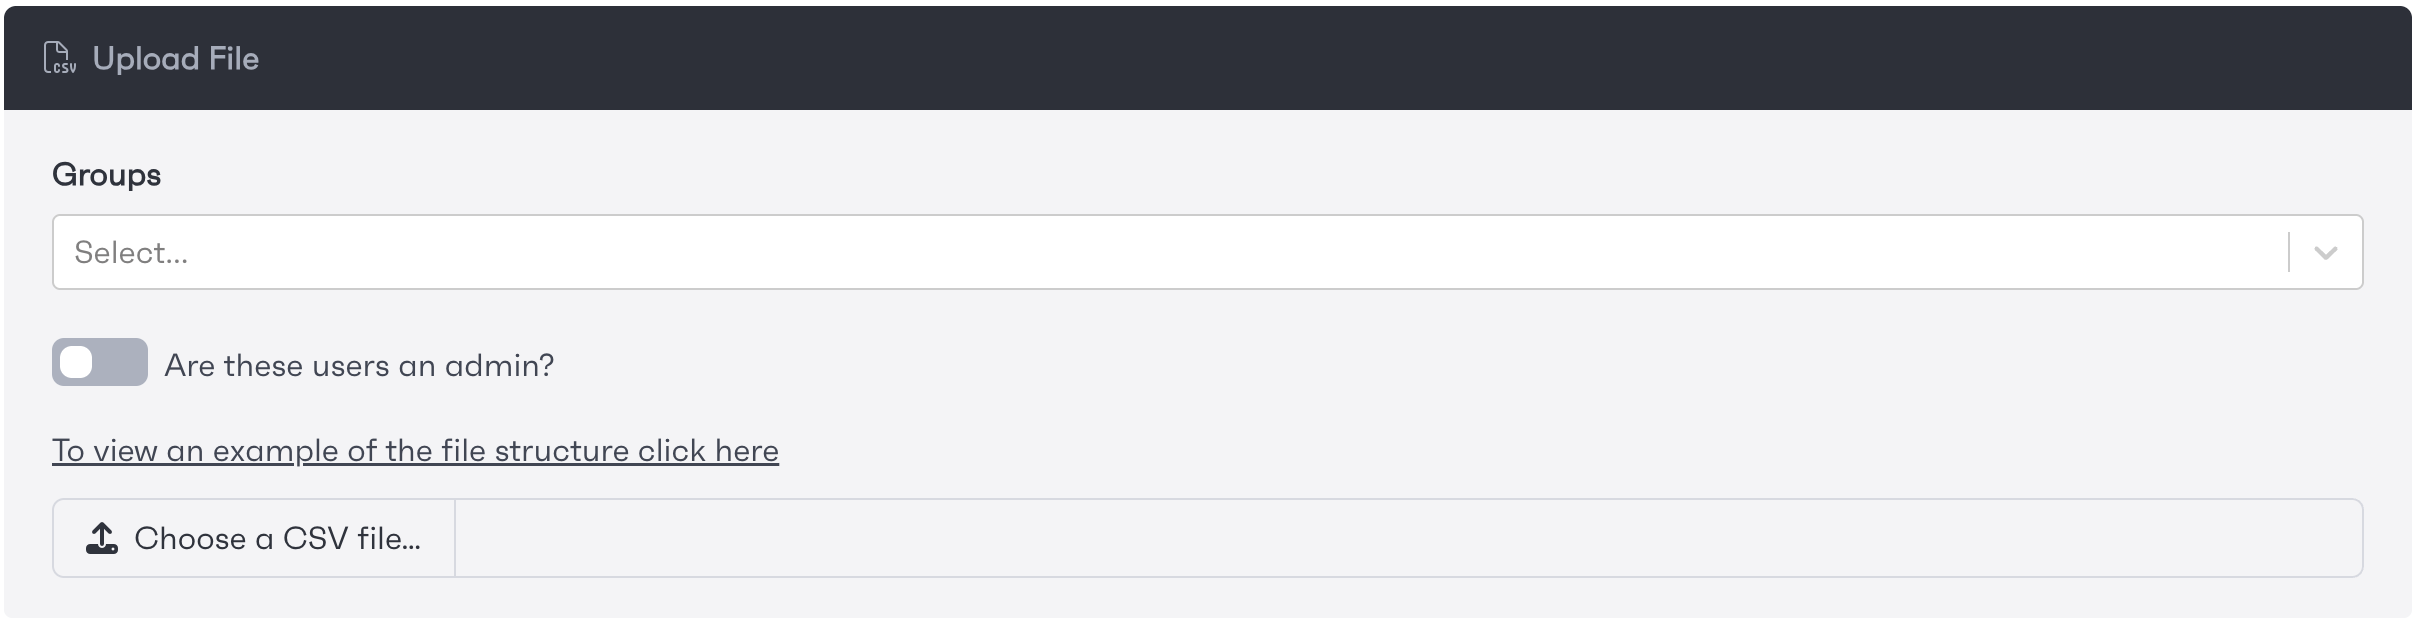Click the "Are these users an admin?" label
This screenshot has width=2420, height=626.
pyautogui.click(x=359, y=365)
